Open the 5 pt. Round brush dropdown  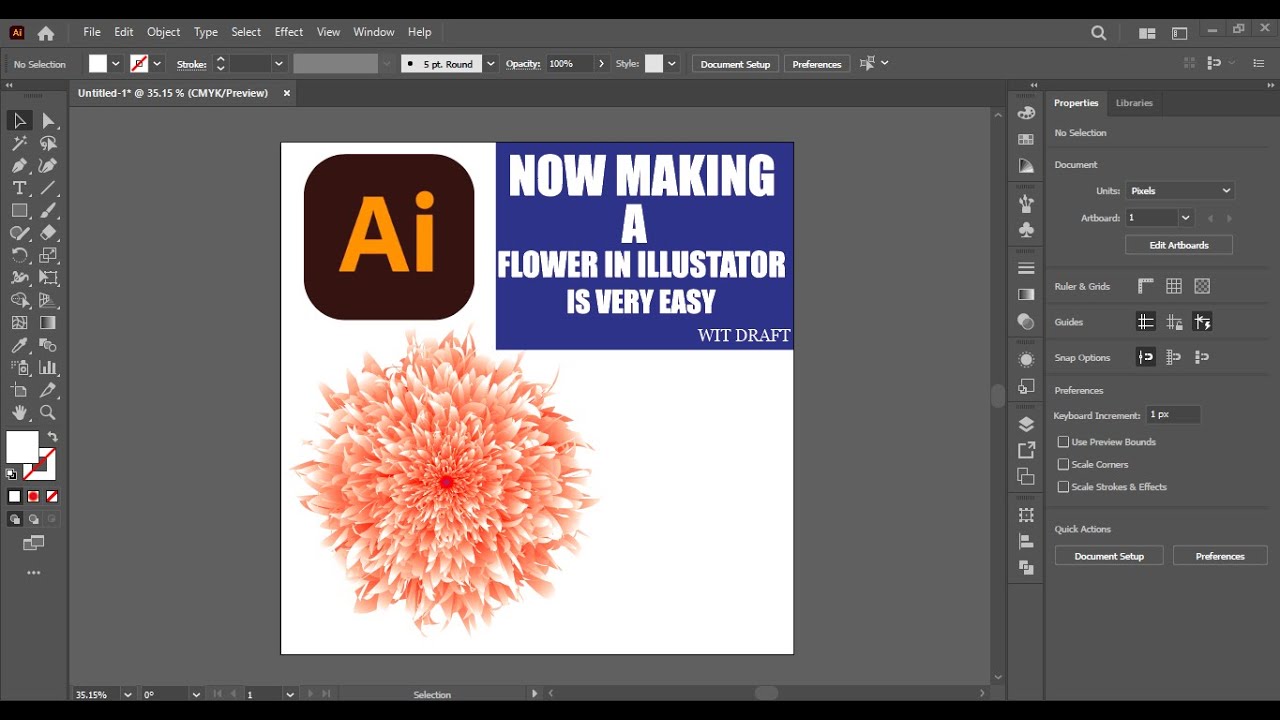[x=490, y=64]
